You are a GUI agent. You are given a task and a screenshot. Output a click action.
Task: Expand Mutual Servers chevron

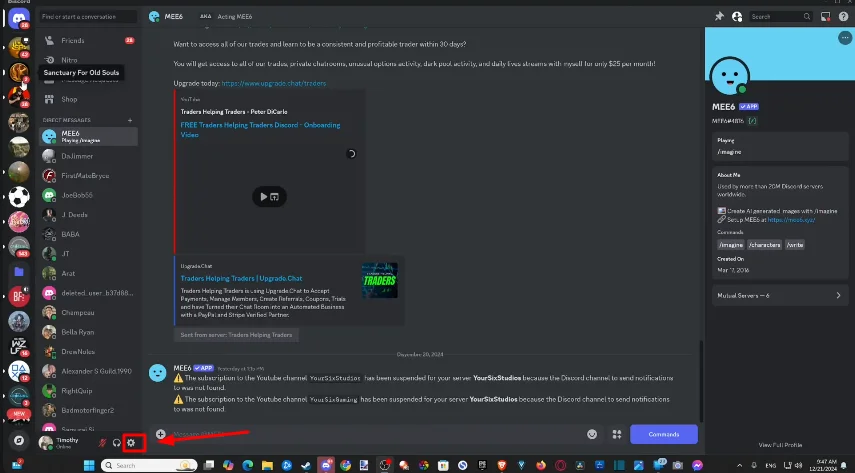[838, 295]
